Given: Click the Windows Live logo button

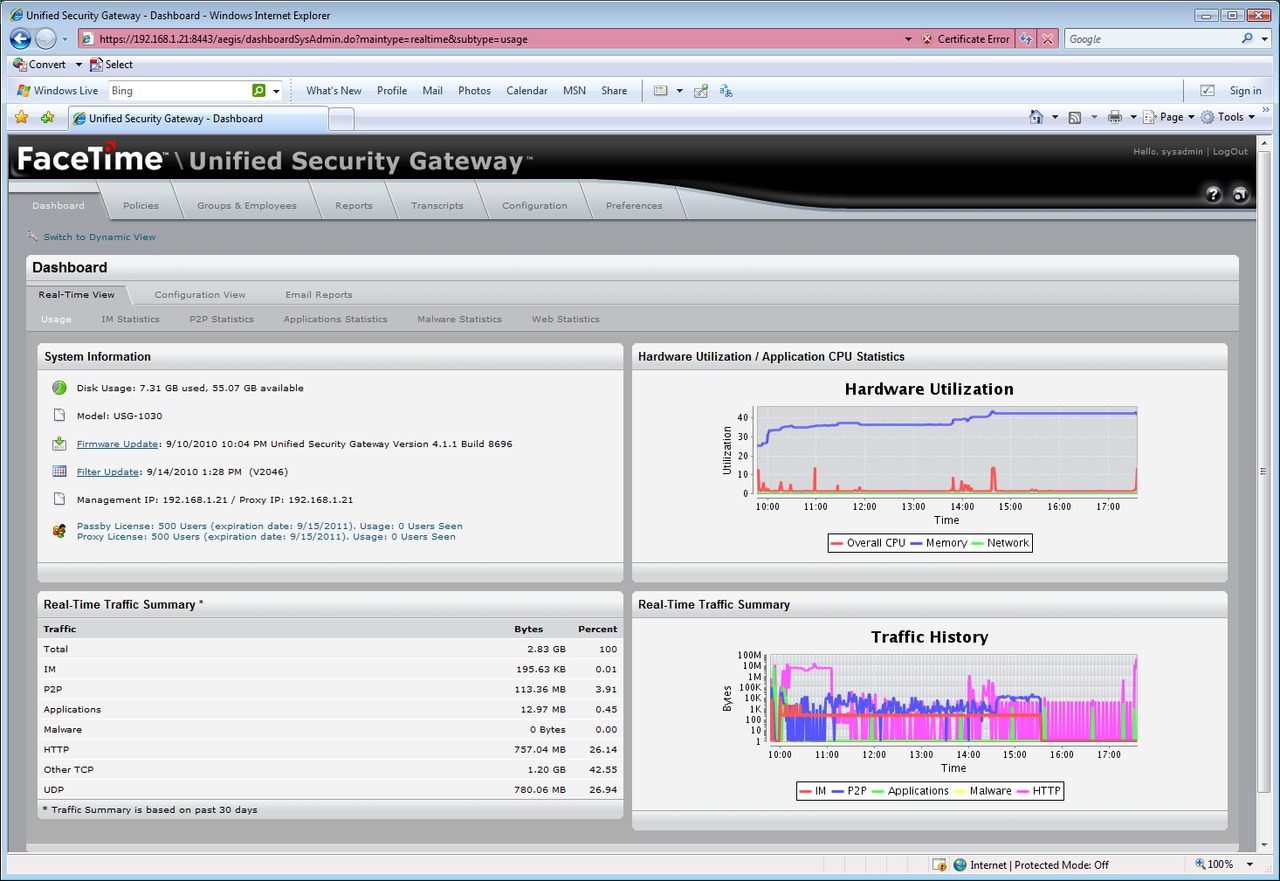Looking at the screenshot, I should (58, 90).
